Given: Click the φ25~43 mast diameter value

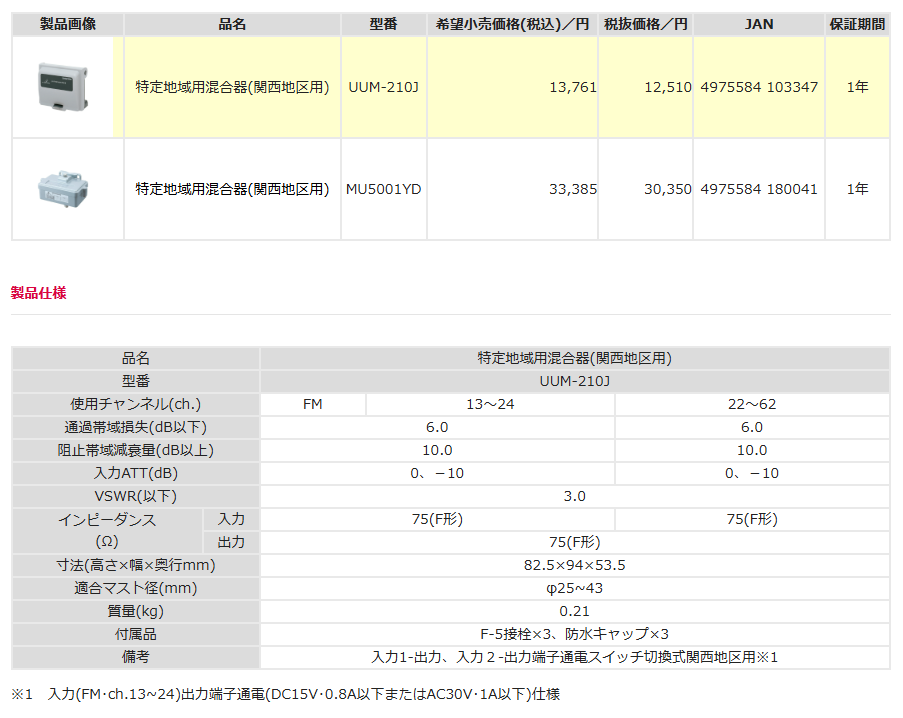Looking at the screenshot, I should pyautogui.click(x=574, y=588).
